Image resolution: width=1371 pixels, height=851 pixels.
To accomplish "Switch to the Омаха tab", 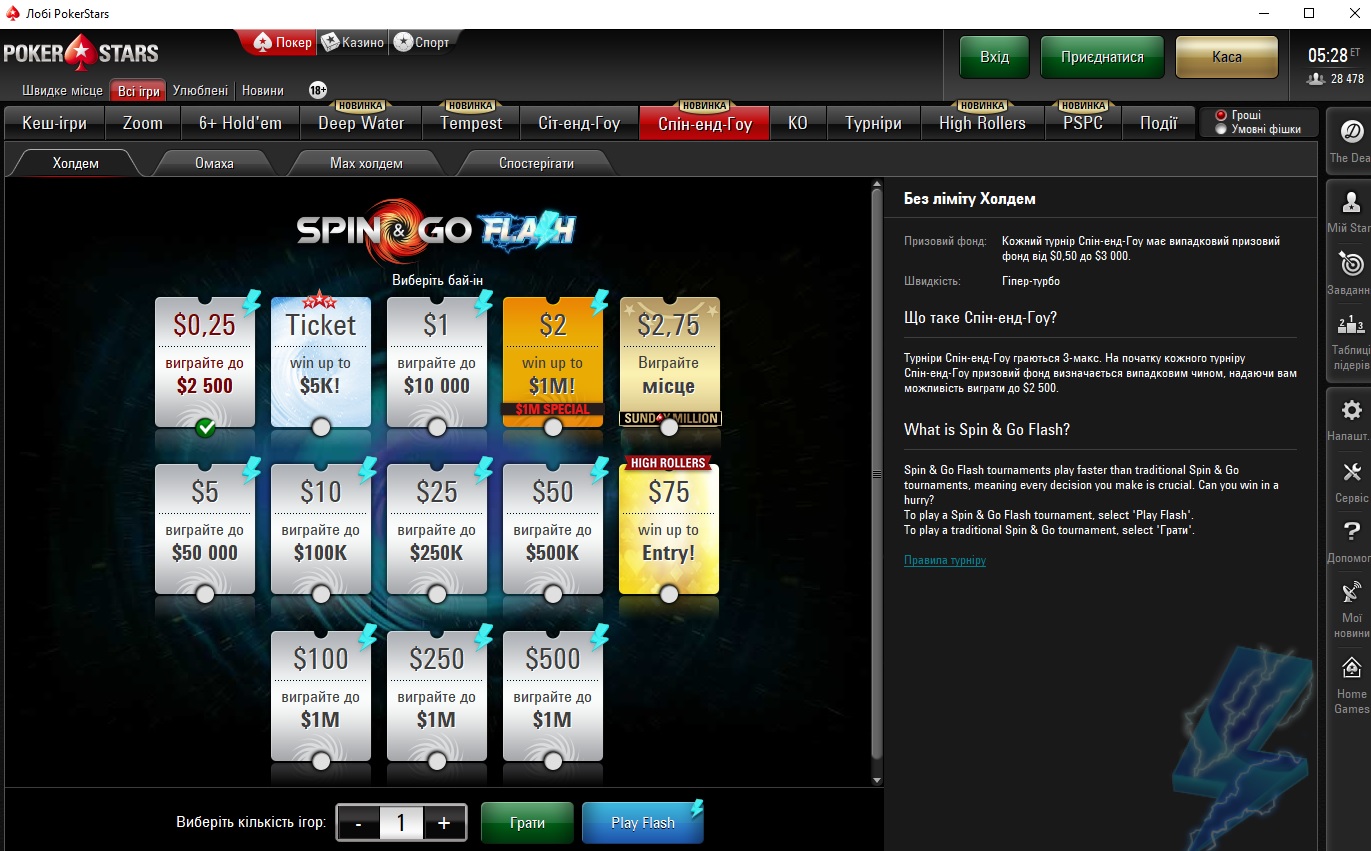I will pyautogui.click(x=214, y=163).
